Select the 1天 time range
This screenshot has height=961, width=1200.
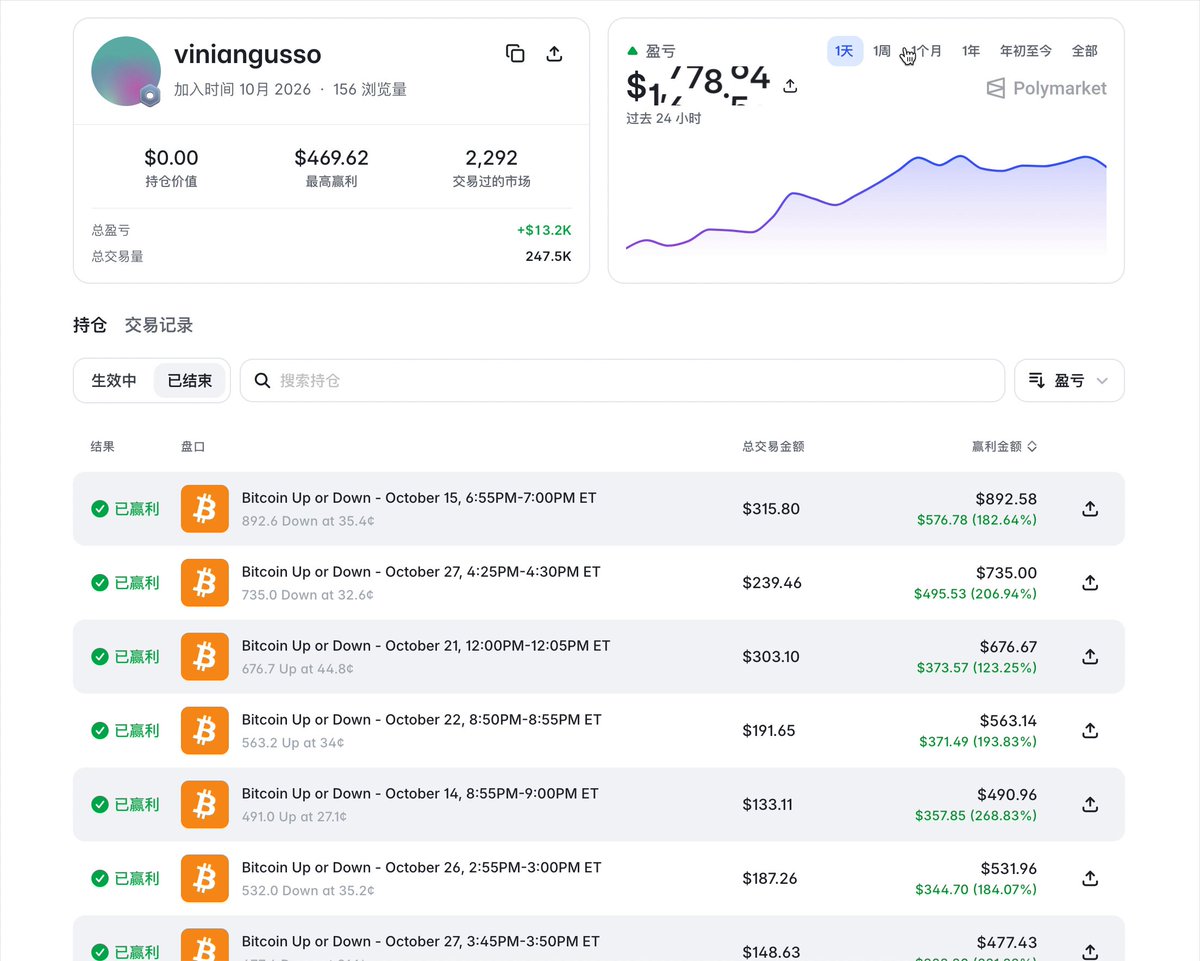click(845, 51)
